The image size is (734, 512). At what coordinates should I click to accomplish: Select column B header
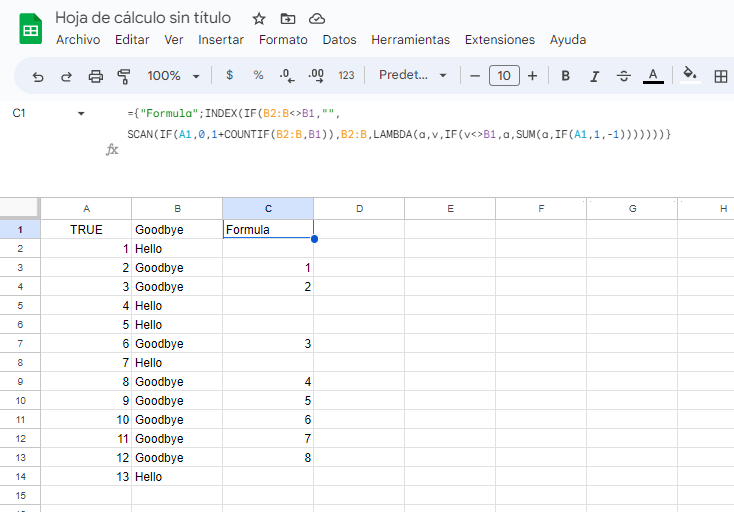click(177, 209)
